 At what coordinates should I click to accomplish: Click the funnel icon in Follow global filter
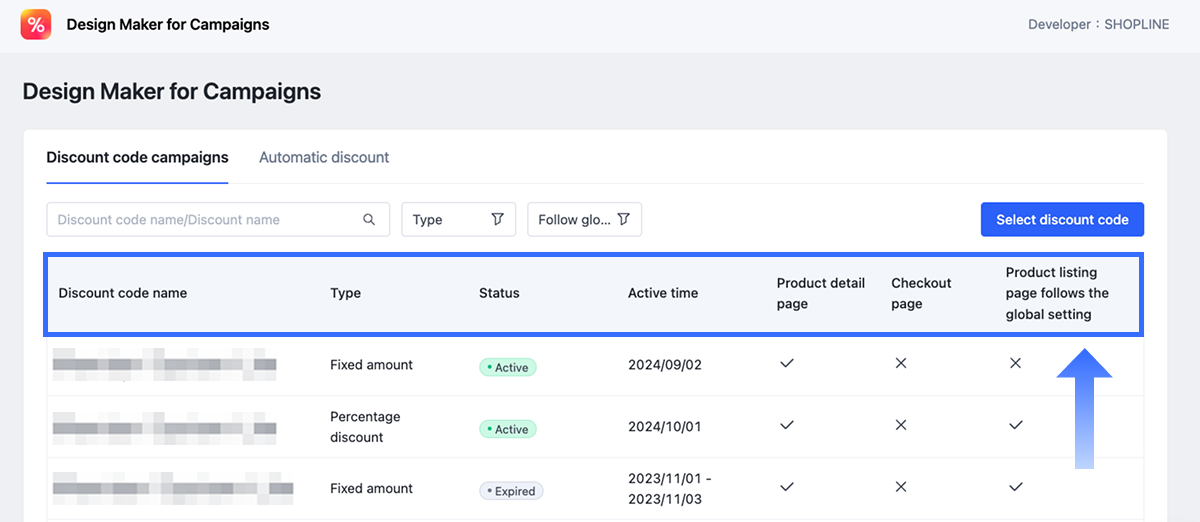pos(623,220)
